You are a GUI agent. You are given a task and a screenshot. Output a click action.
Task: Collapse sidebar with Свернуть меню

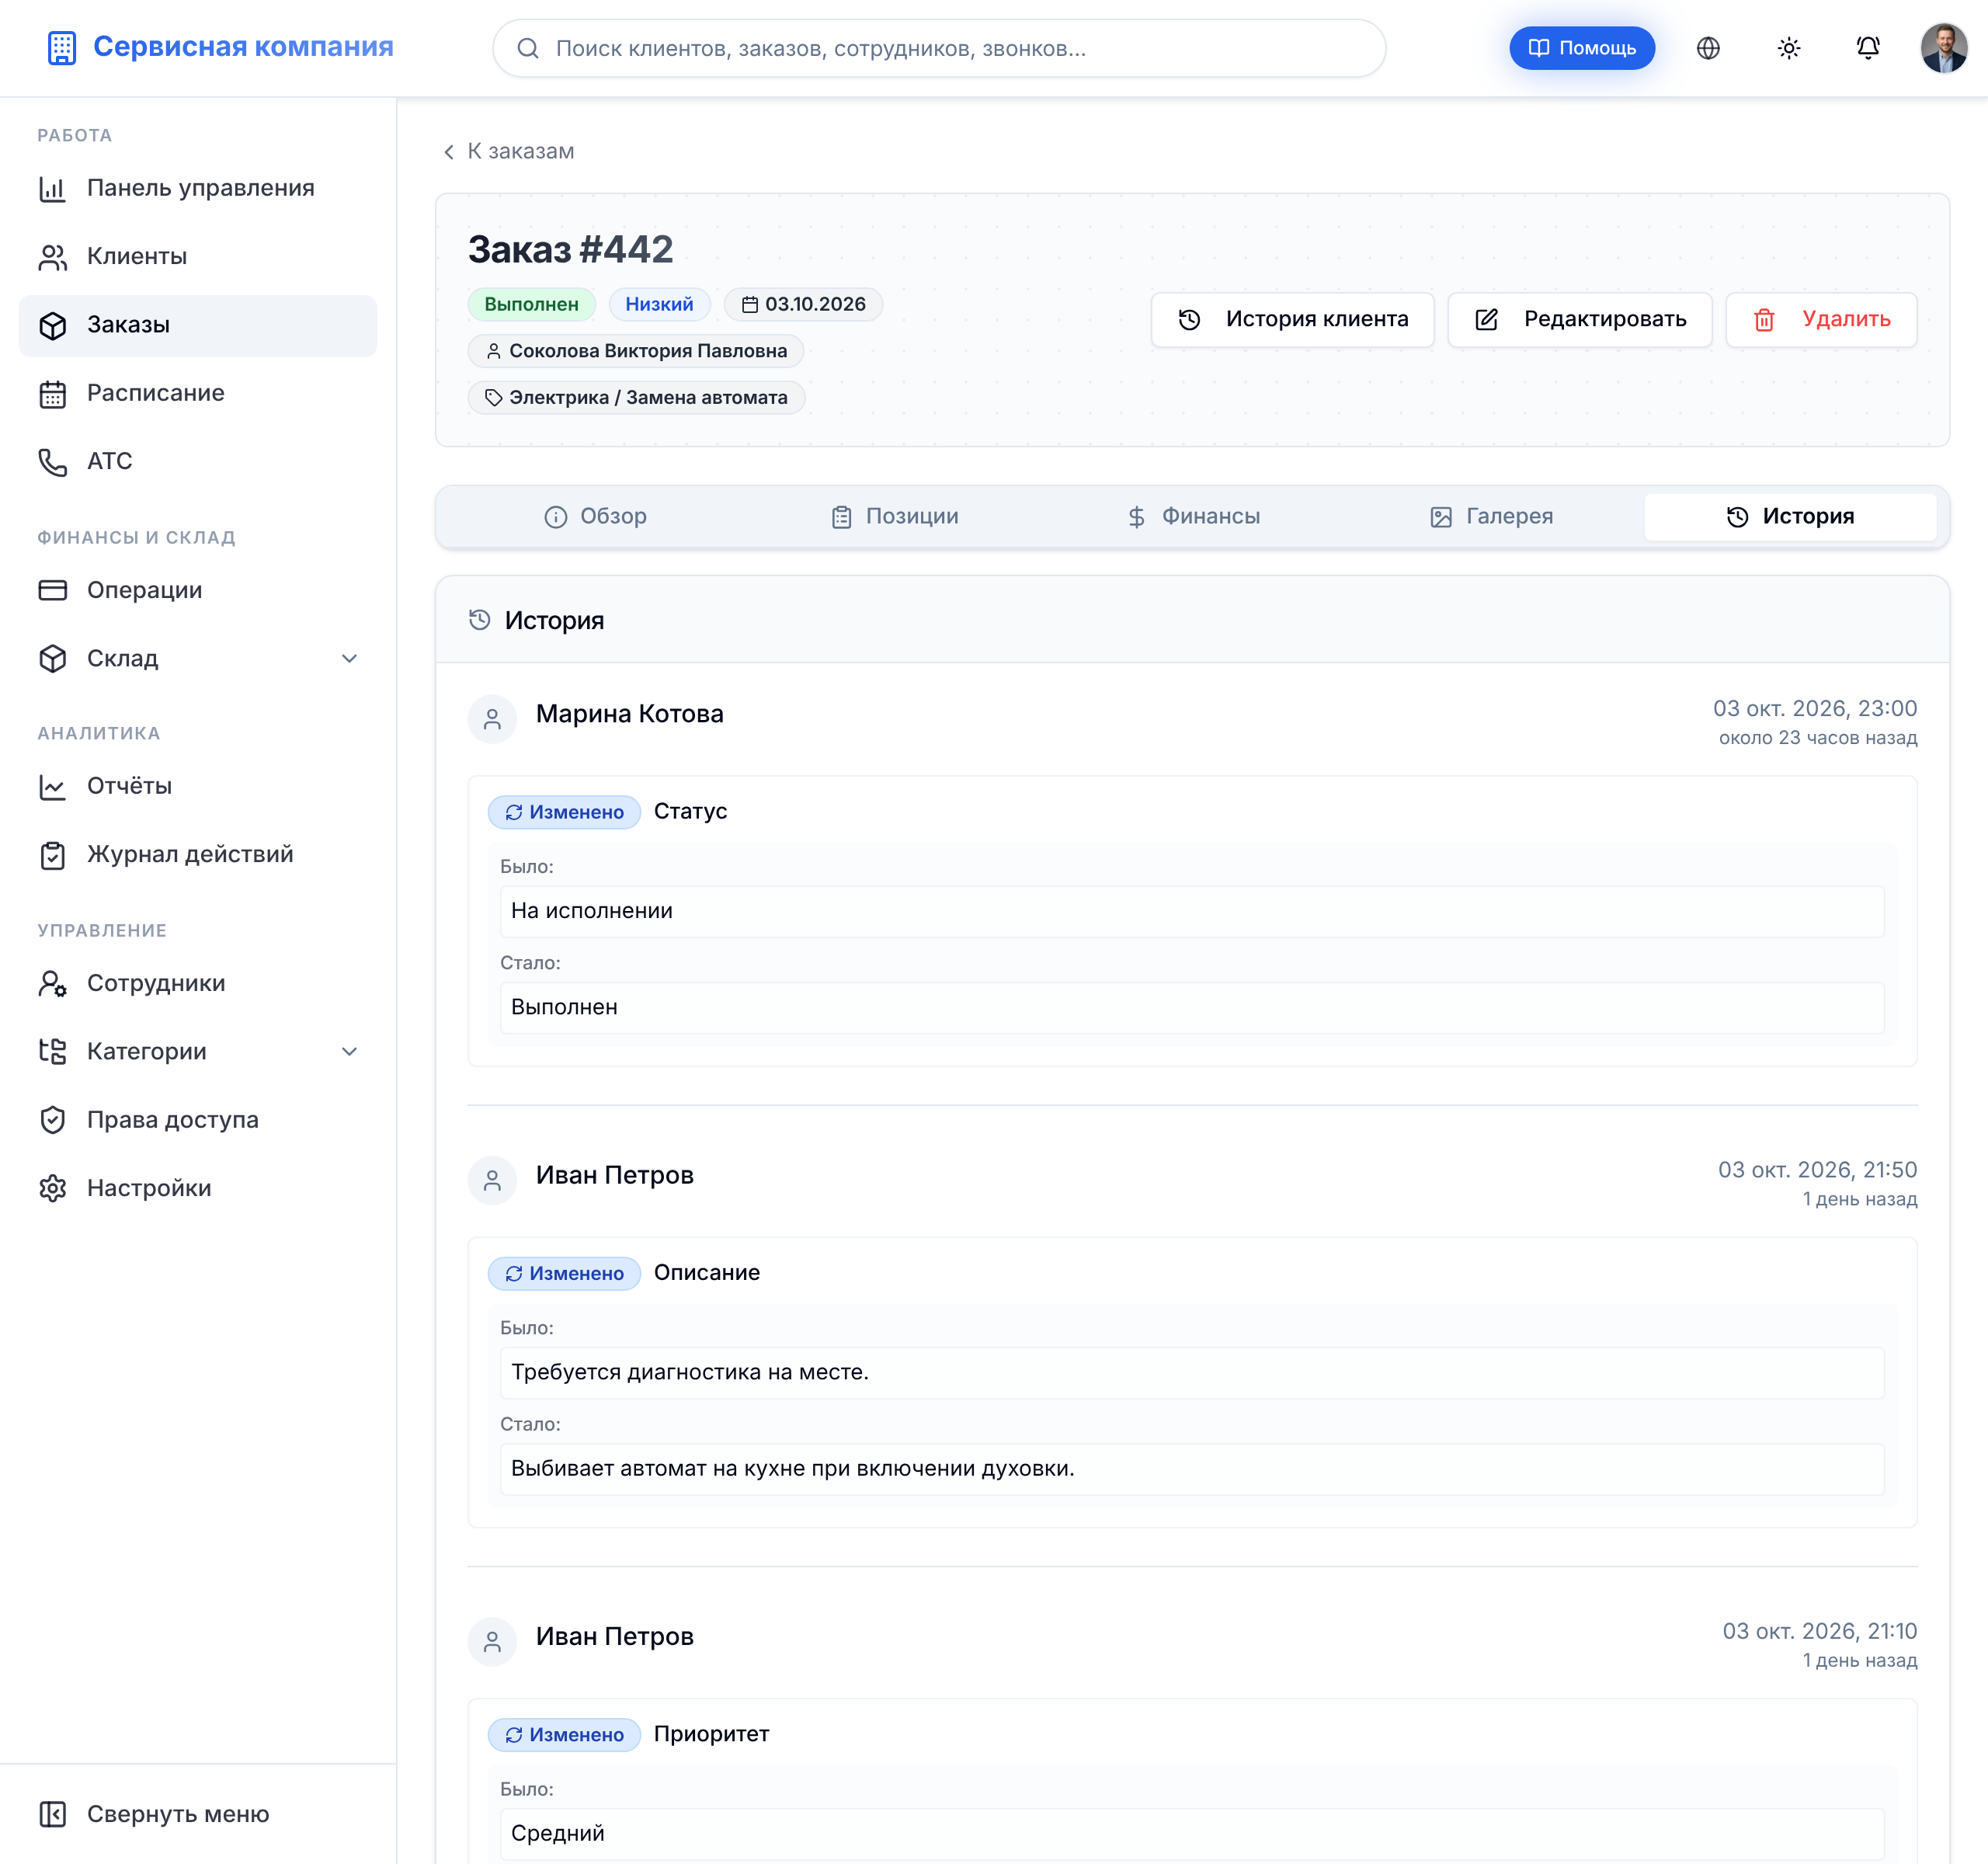point(198,1814)
